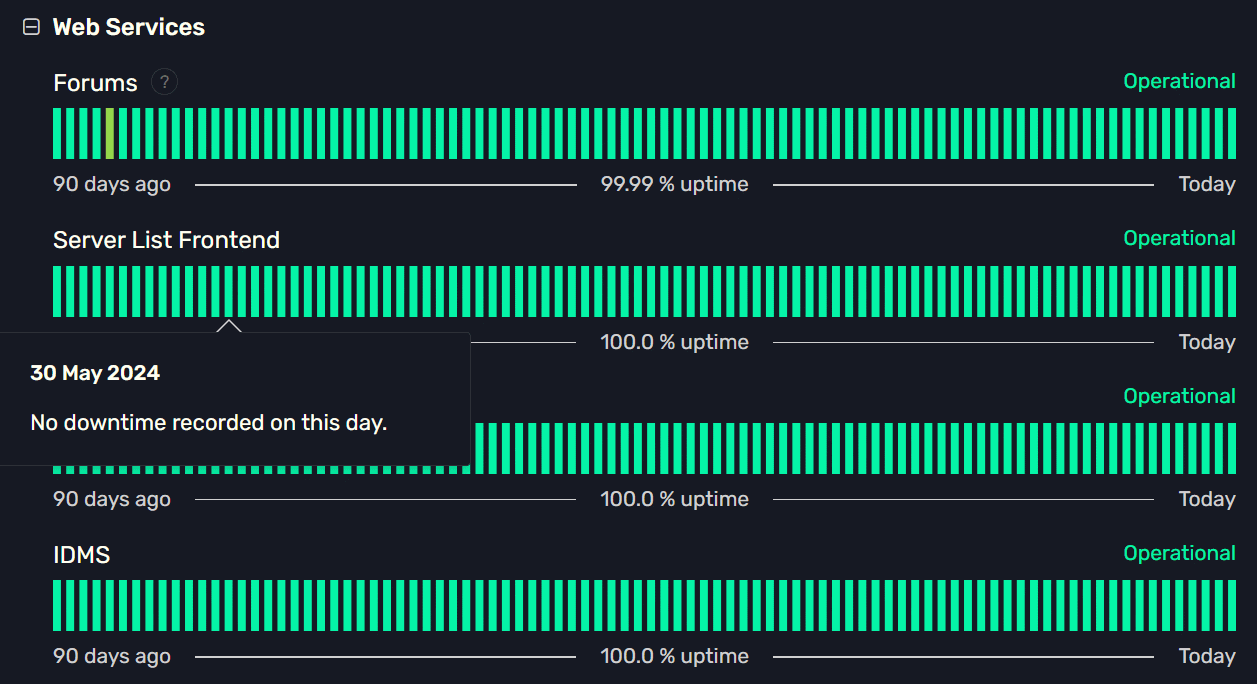Click the 90 days ago label under IDMS
This screenshot has width=1257, height=684.
click(111, 656)
